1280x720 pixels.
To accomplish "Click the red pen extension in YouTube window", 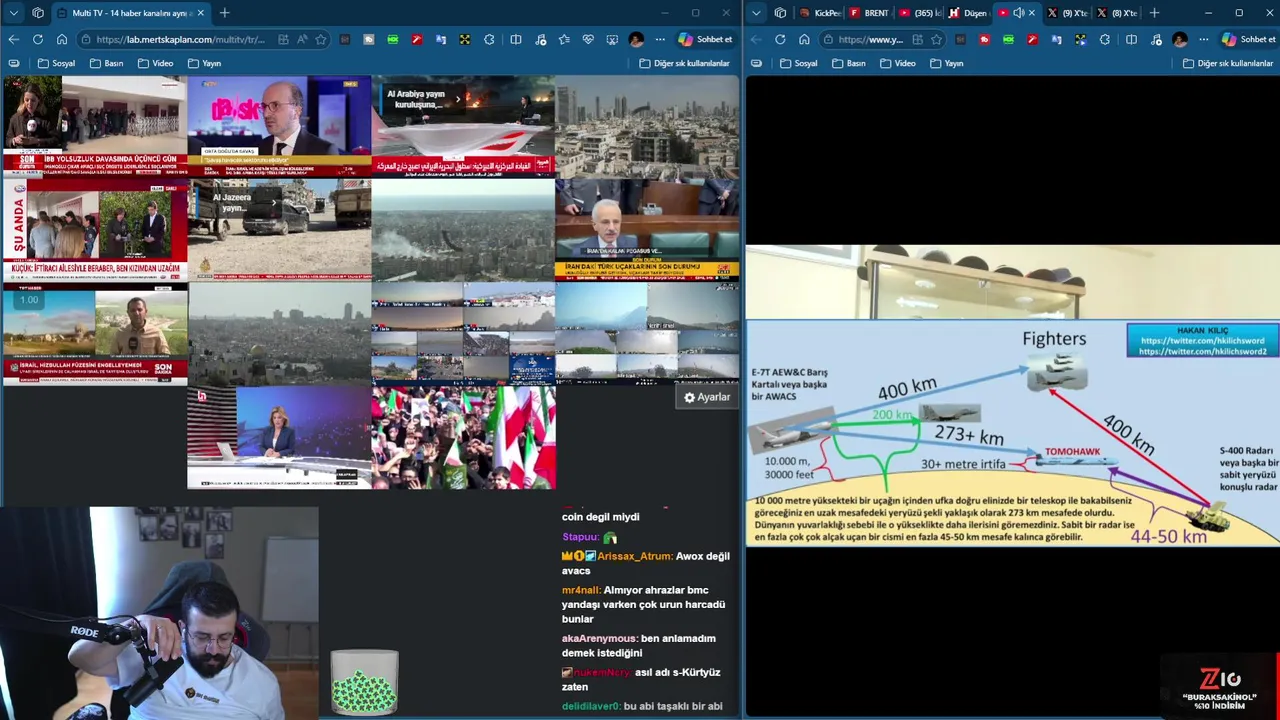I will click(x=1032, y=39).
